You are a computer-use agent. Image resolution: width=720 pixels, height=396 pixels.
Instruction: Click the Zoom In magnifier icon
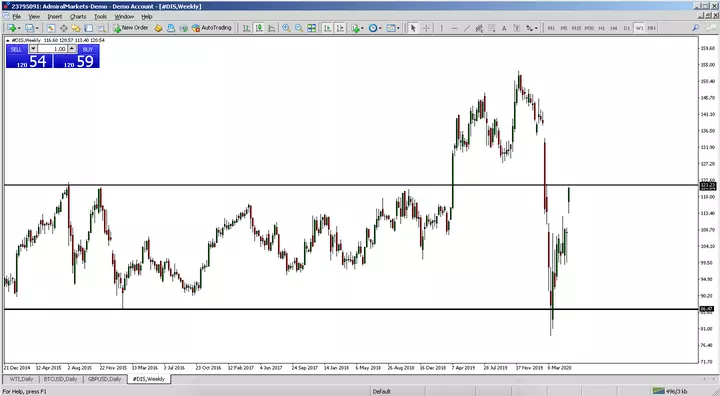tap(286, 28)
